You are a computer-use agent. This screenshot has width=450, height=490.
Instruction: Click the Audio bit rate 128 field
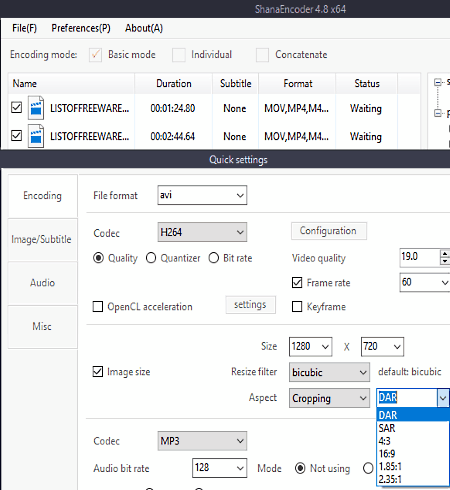219,468
